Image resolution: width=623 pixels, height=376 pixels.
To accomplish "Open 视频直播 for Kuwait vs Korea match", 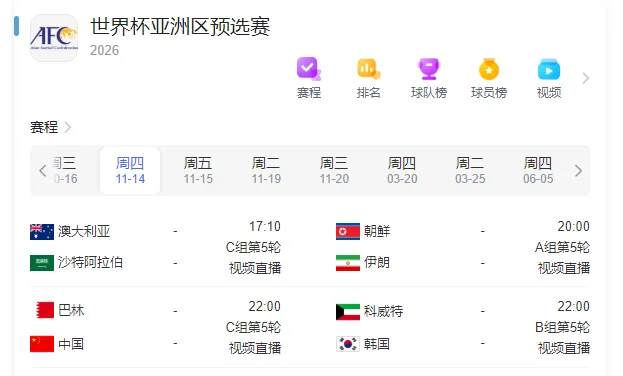I will pos(563,348).
